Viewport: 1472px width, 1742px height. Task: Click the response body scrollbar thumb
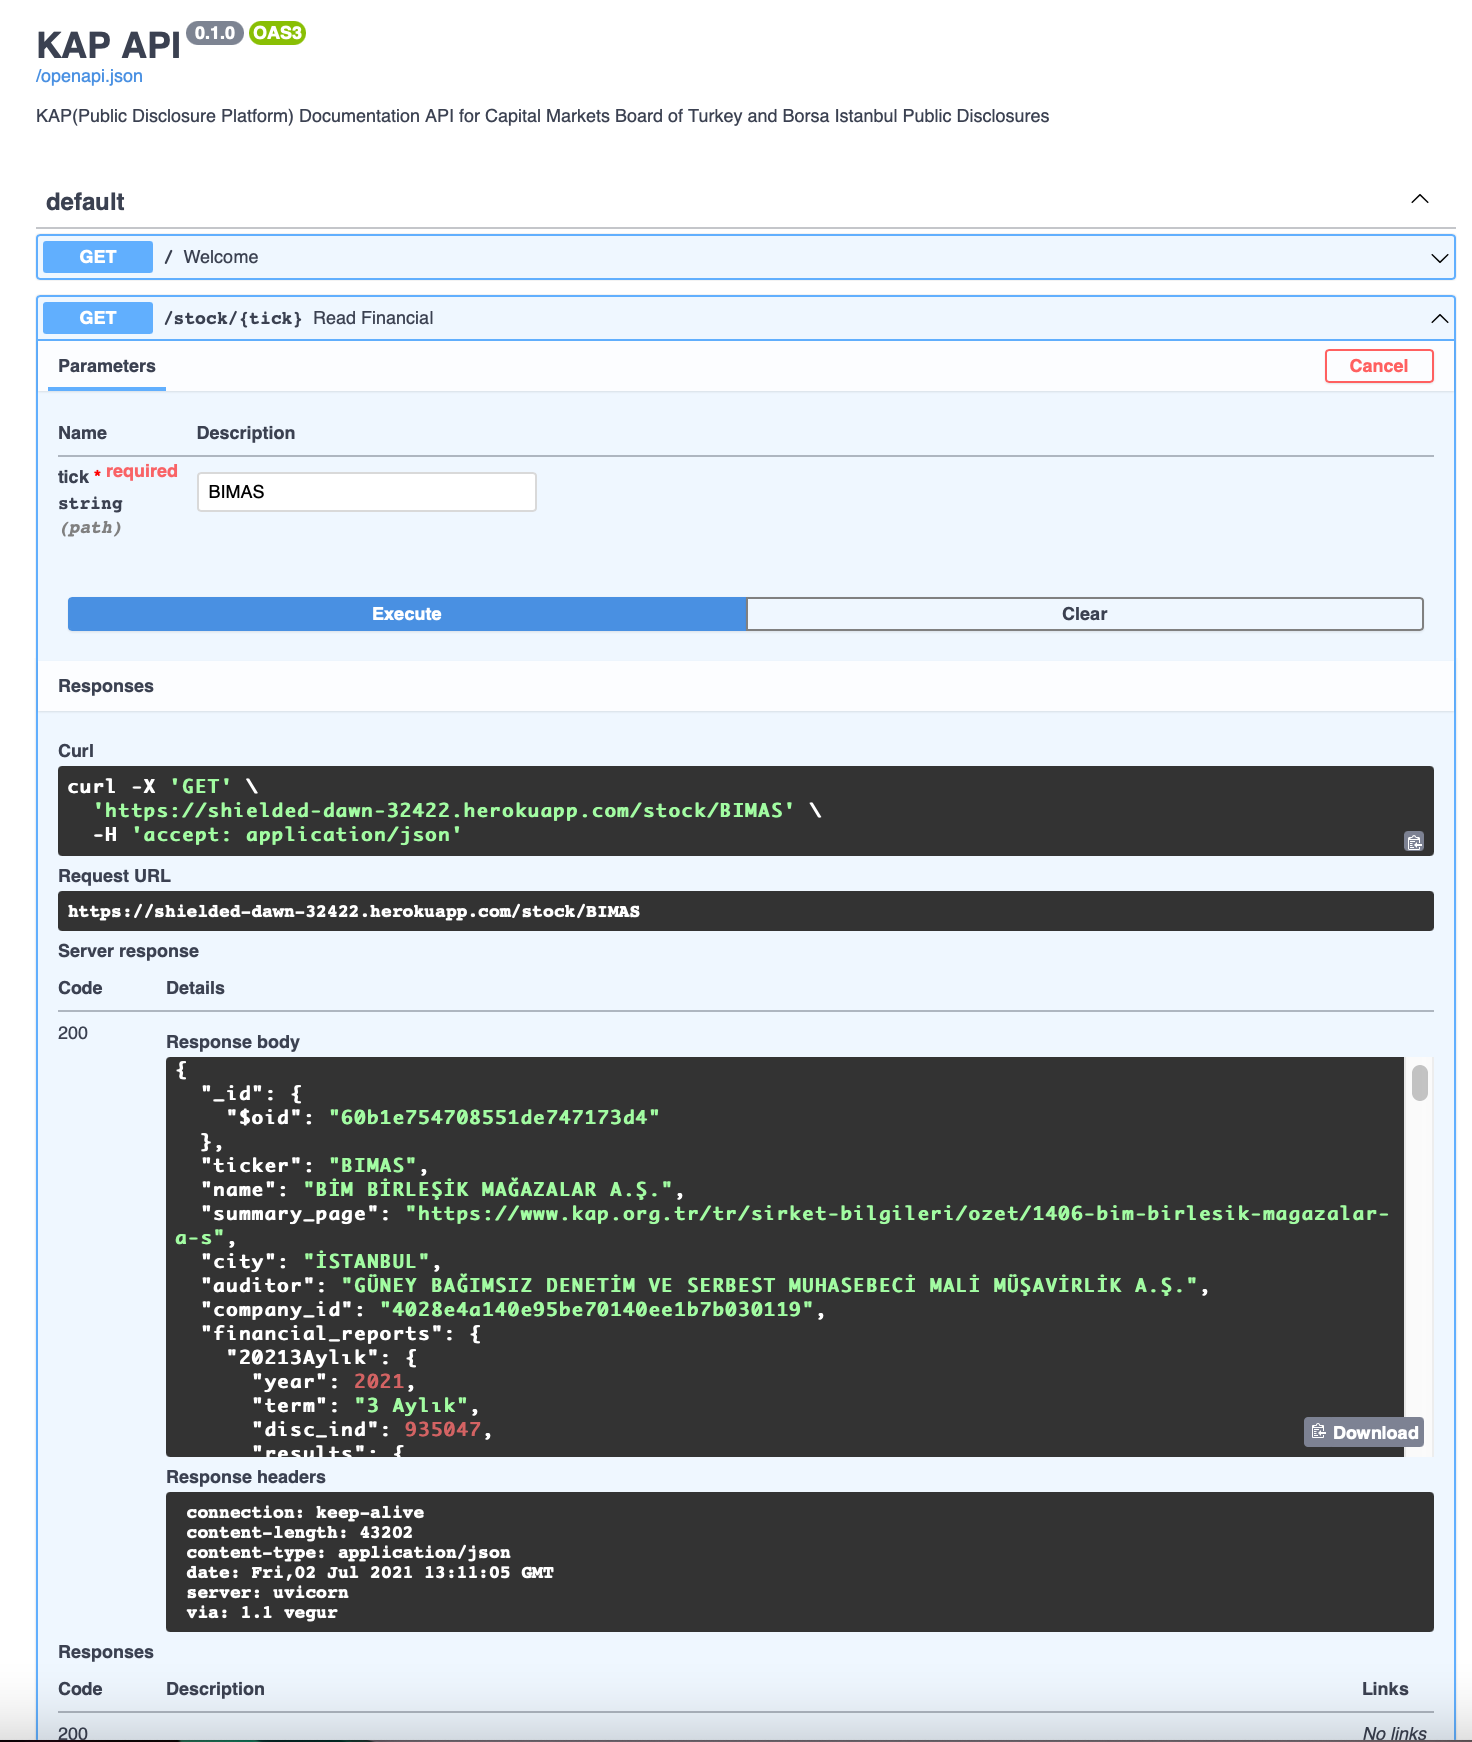click(1419, 1083)
